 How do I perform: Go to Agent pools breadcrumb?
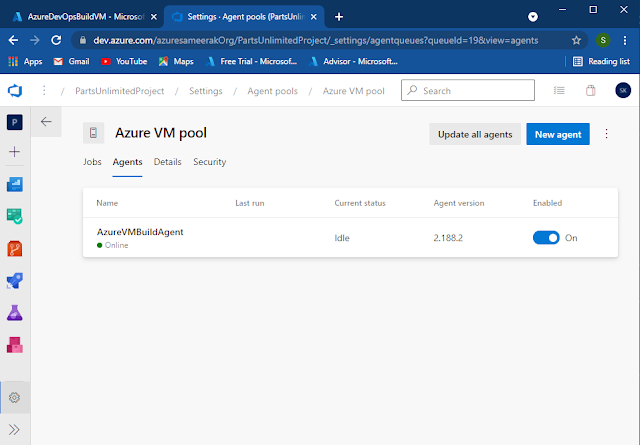tap(272, 91)
